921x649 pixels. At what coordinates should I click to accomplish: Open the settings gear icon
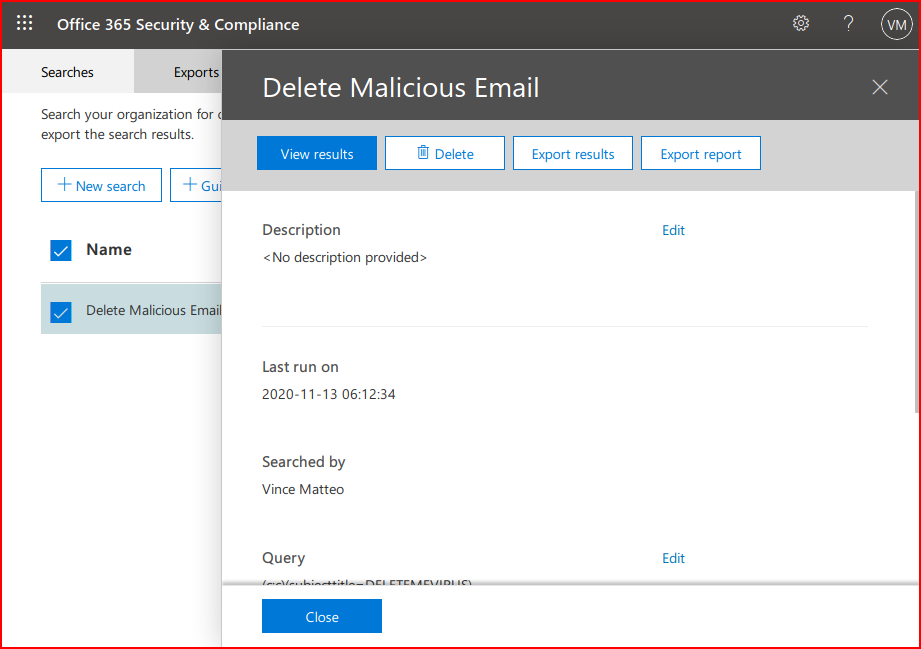(x=801, y=23)
